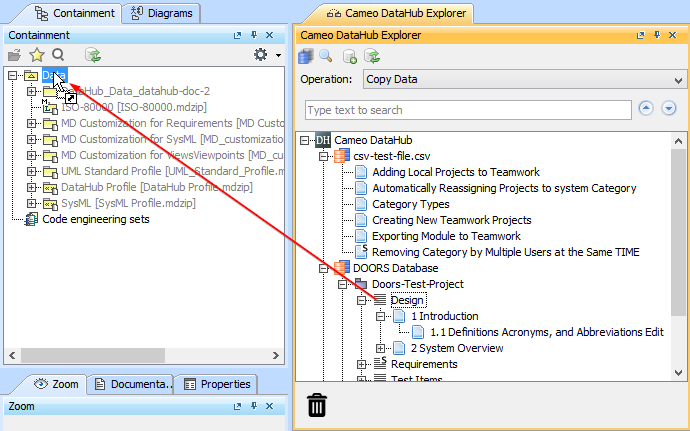
Task: Open the dropdown arrow next to gear icon
Action: pos(278,55)
